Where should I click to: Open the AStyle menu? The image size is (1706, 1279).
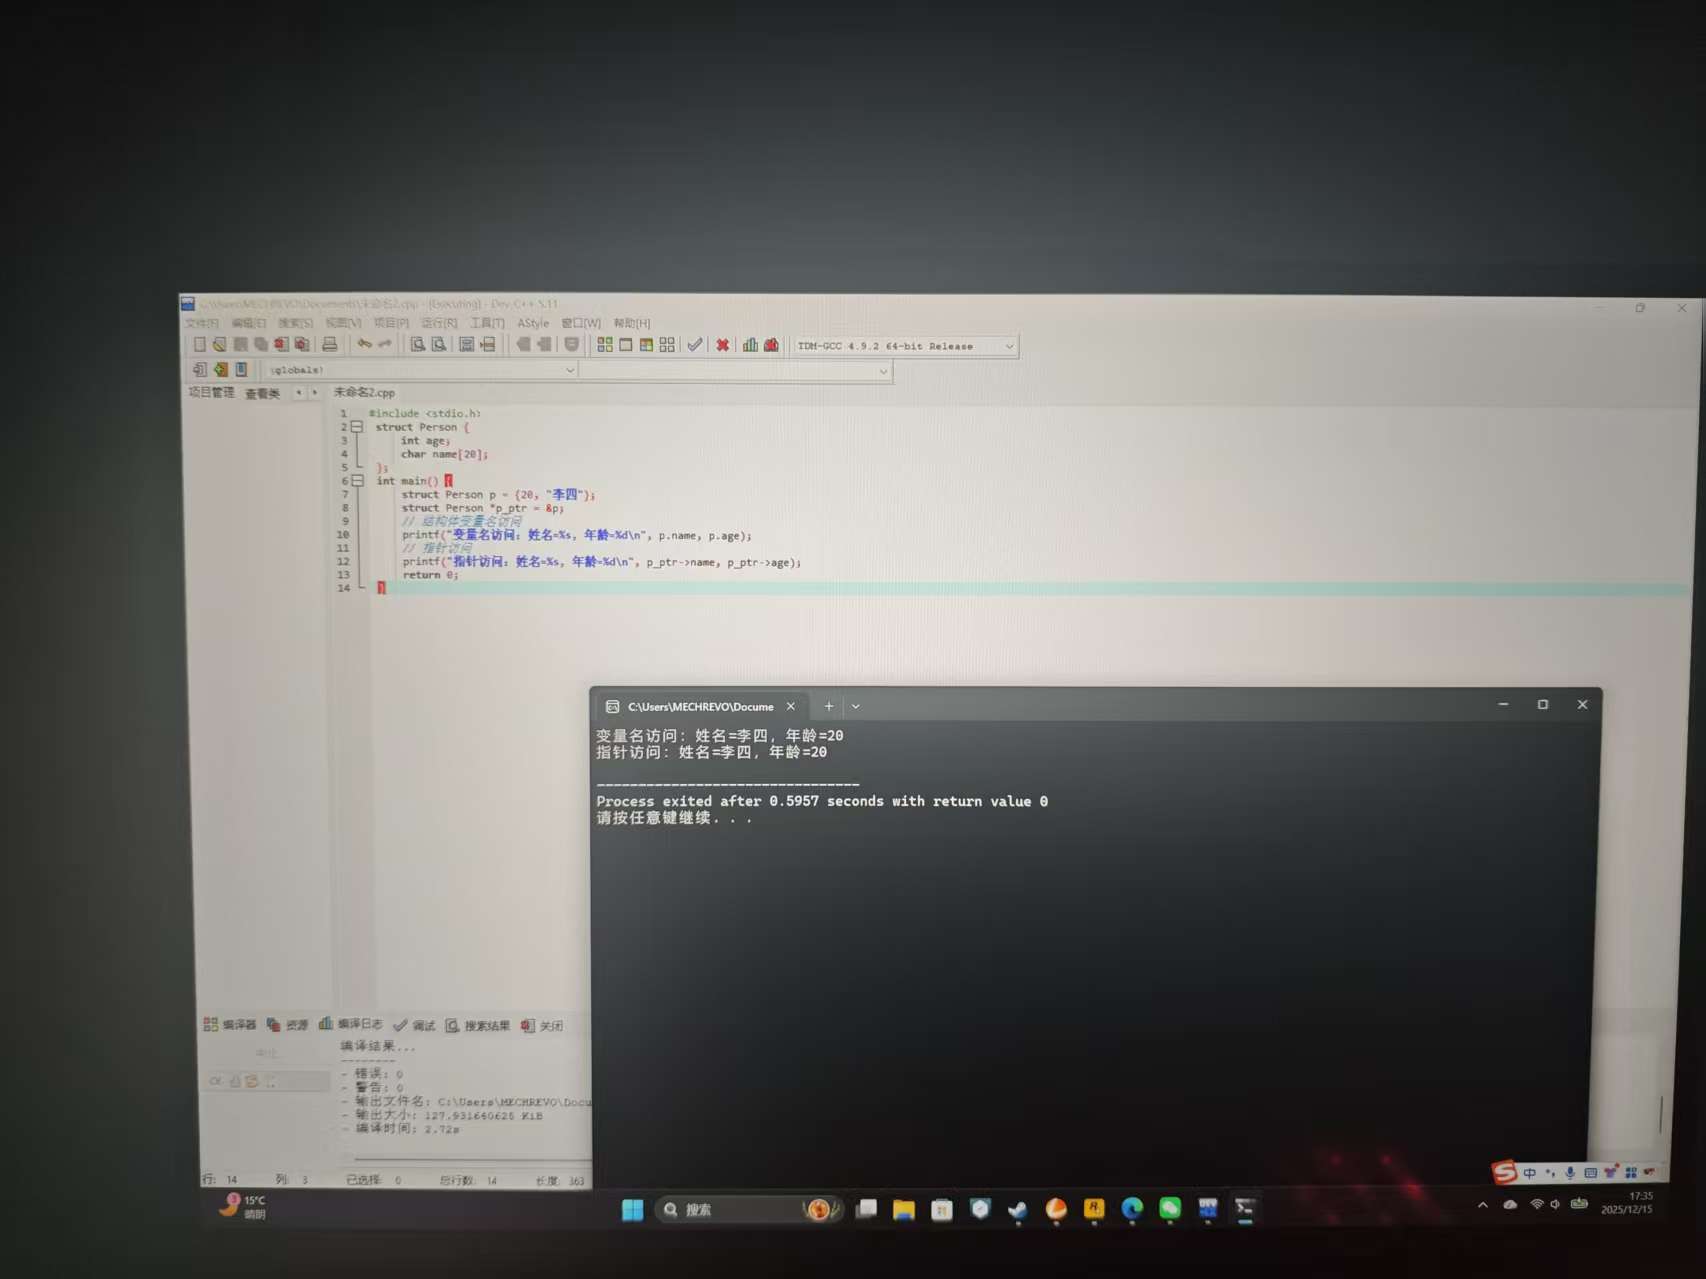tap(533, 323)
